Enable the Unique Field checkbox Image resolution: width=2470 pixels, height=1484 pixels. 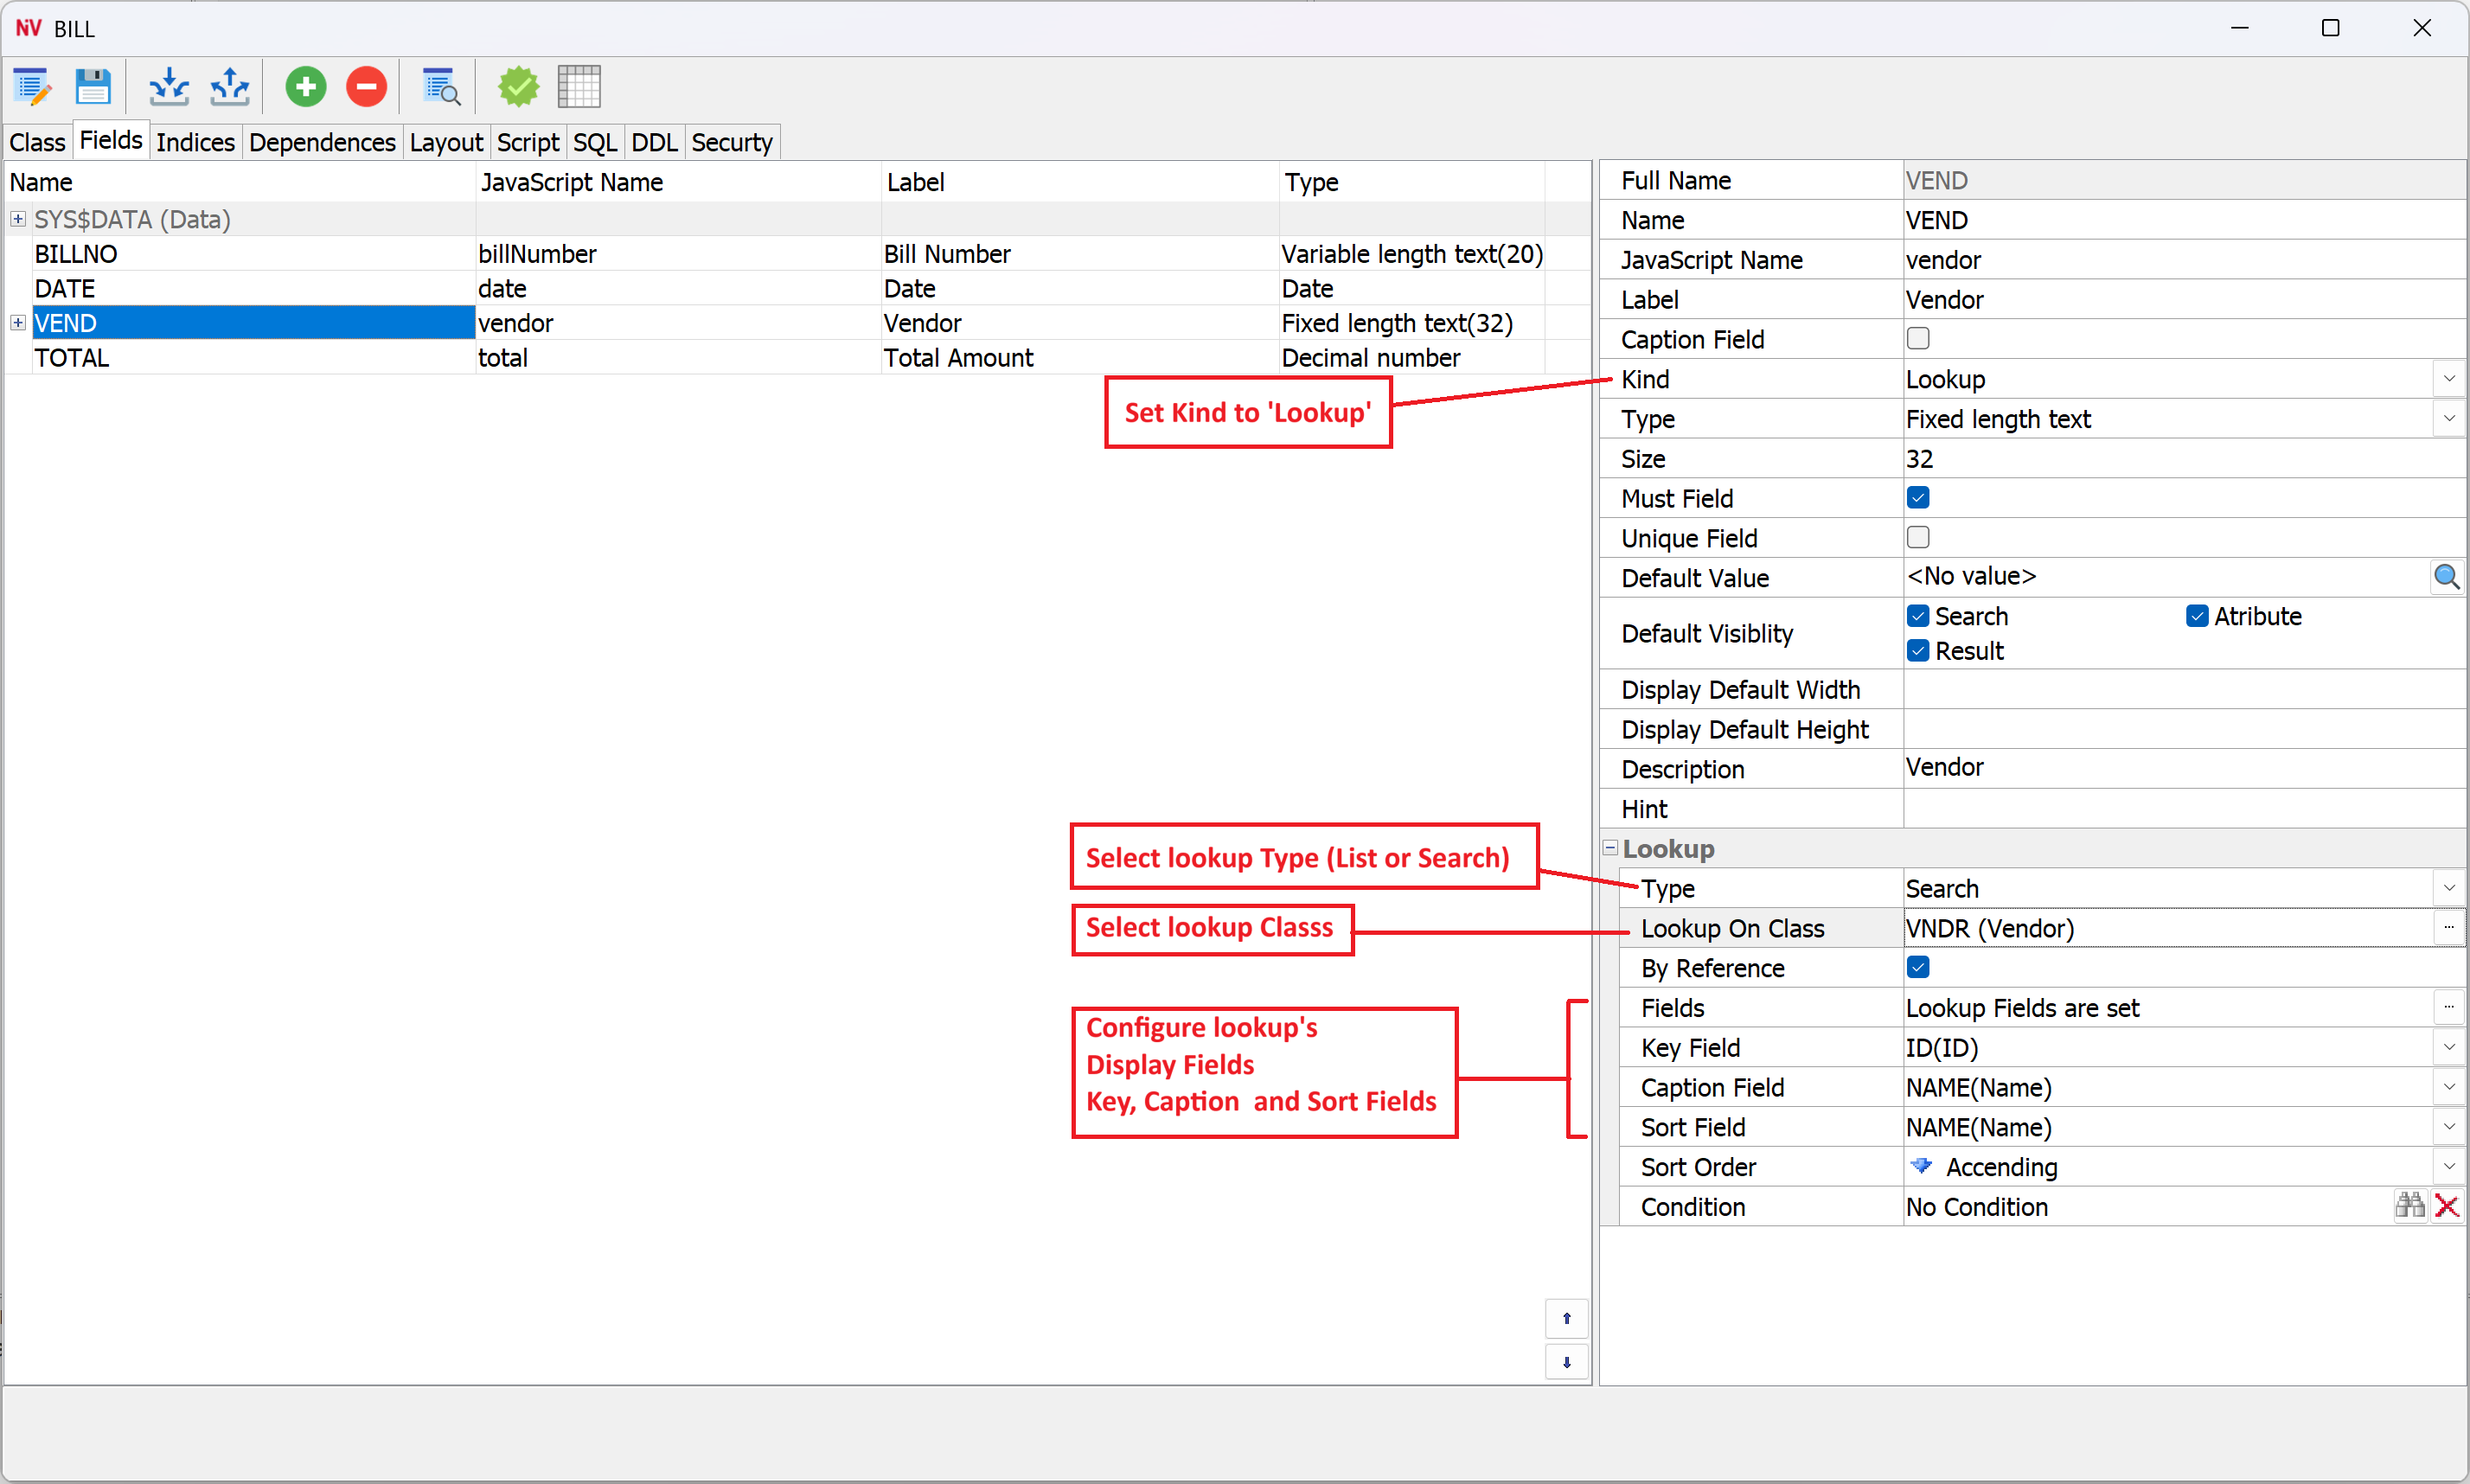(x=1918, y=538)
